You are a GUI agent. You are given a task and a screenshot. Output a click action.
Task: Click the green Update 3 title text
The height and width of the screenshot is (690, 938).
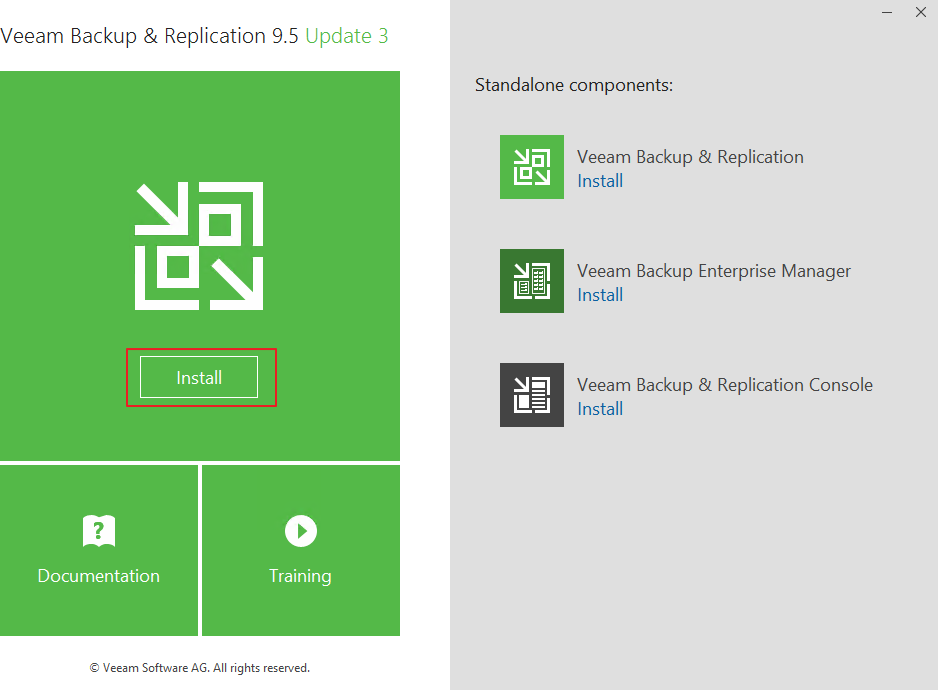click(347, 36)
